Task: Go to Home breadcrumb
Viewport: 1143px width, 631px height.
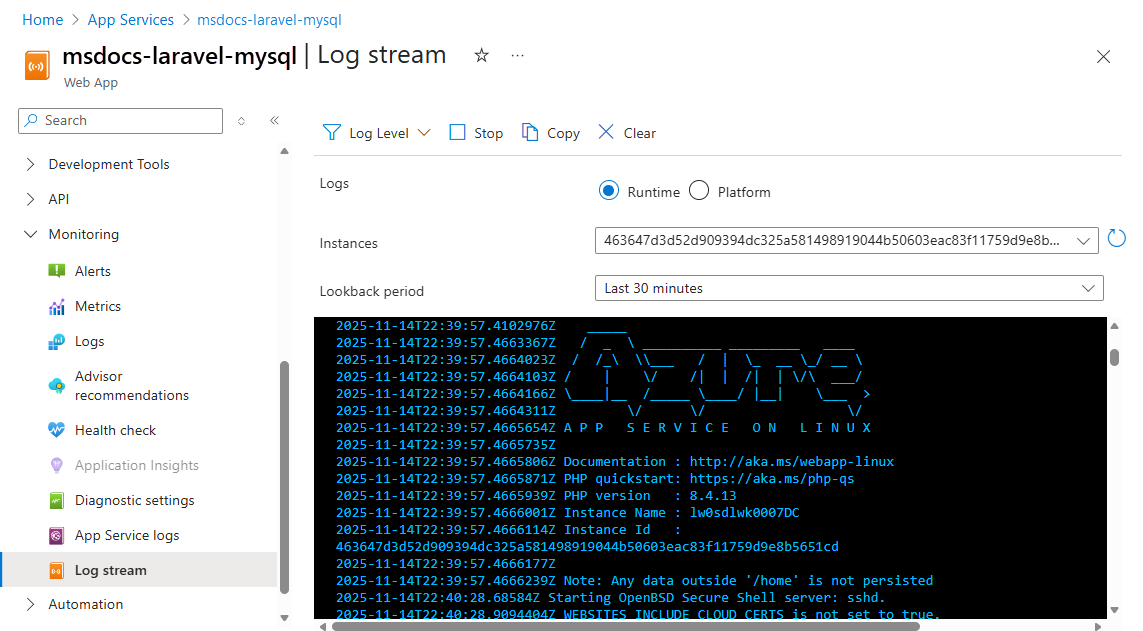Action: click(x=42, y=20)
